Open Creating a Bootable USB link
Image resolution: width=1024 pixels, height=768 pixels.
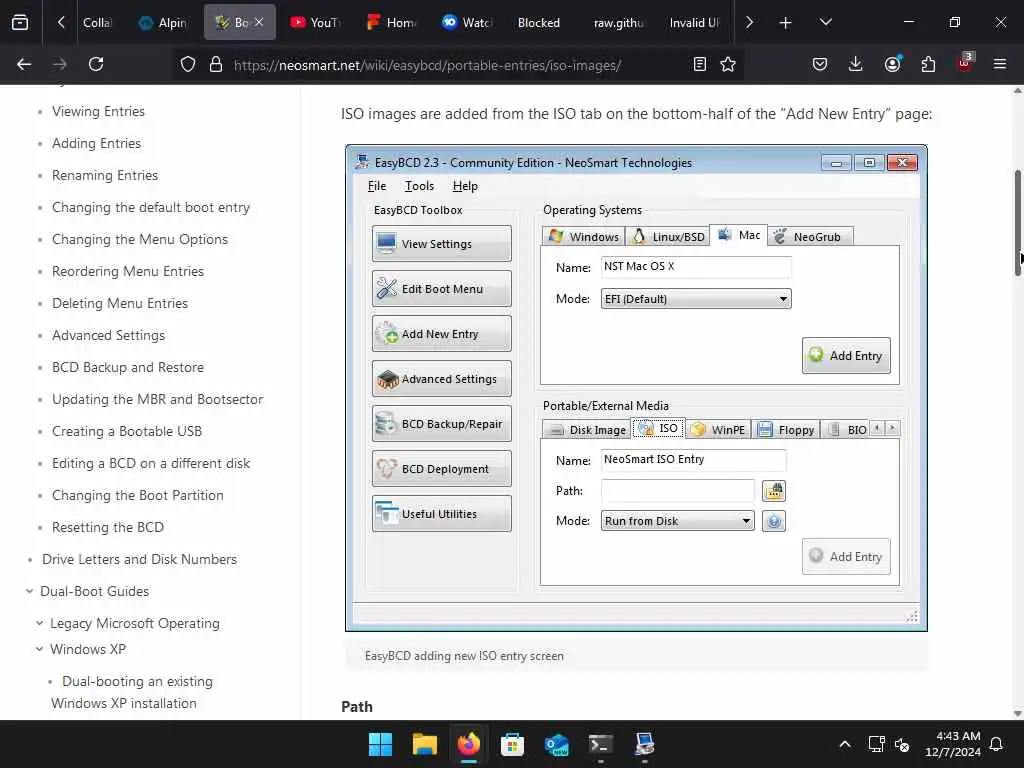(x=127, y=432)
